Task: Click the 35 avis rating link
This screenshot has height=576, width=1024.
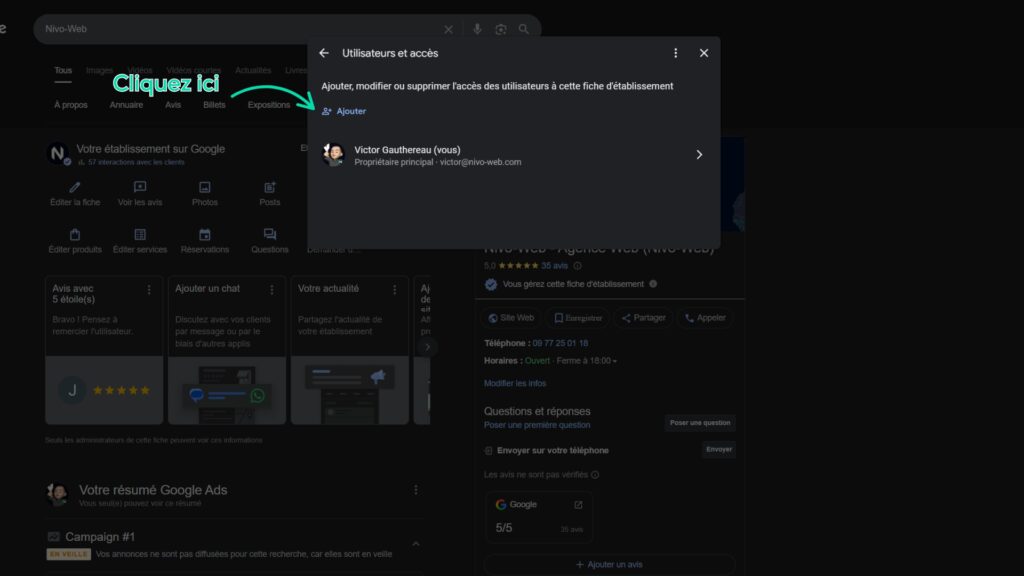Action: point(554,266)
